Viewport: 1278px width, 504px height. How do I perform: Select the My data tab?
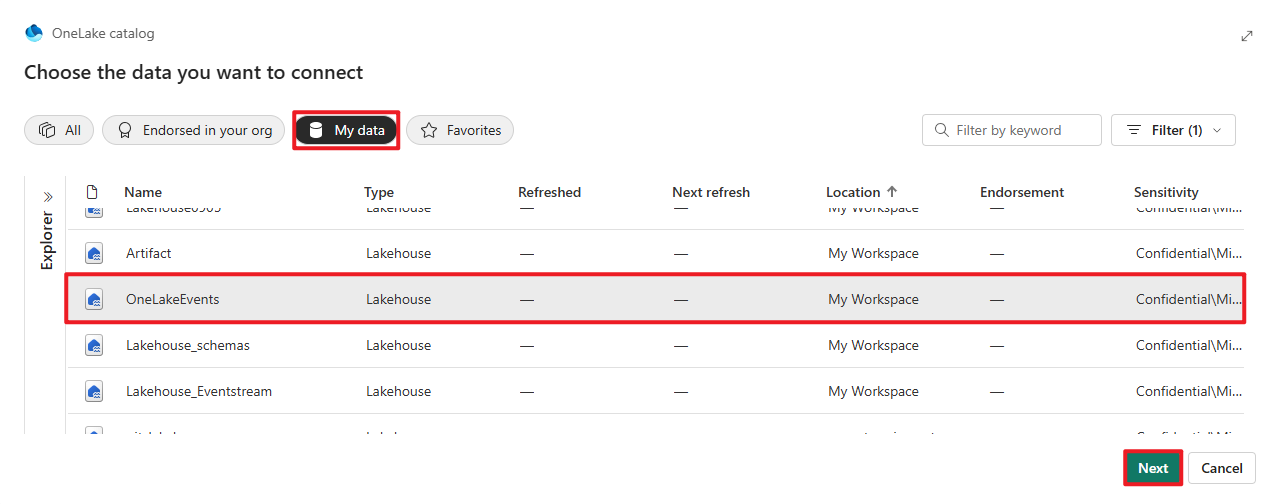pos(346,130)
